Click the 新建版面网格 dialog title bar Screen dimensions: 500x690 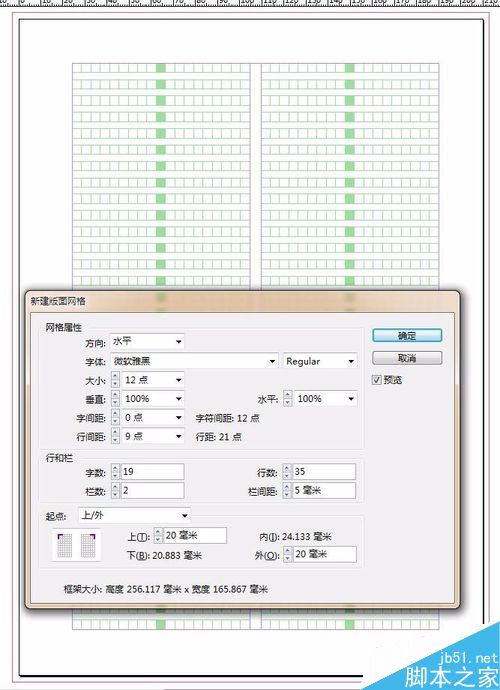pos(242,302)
